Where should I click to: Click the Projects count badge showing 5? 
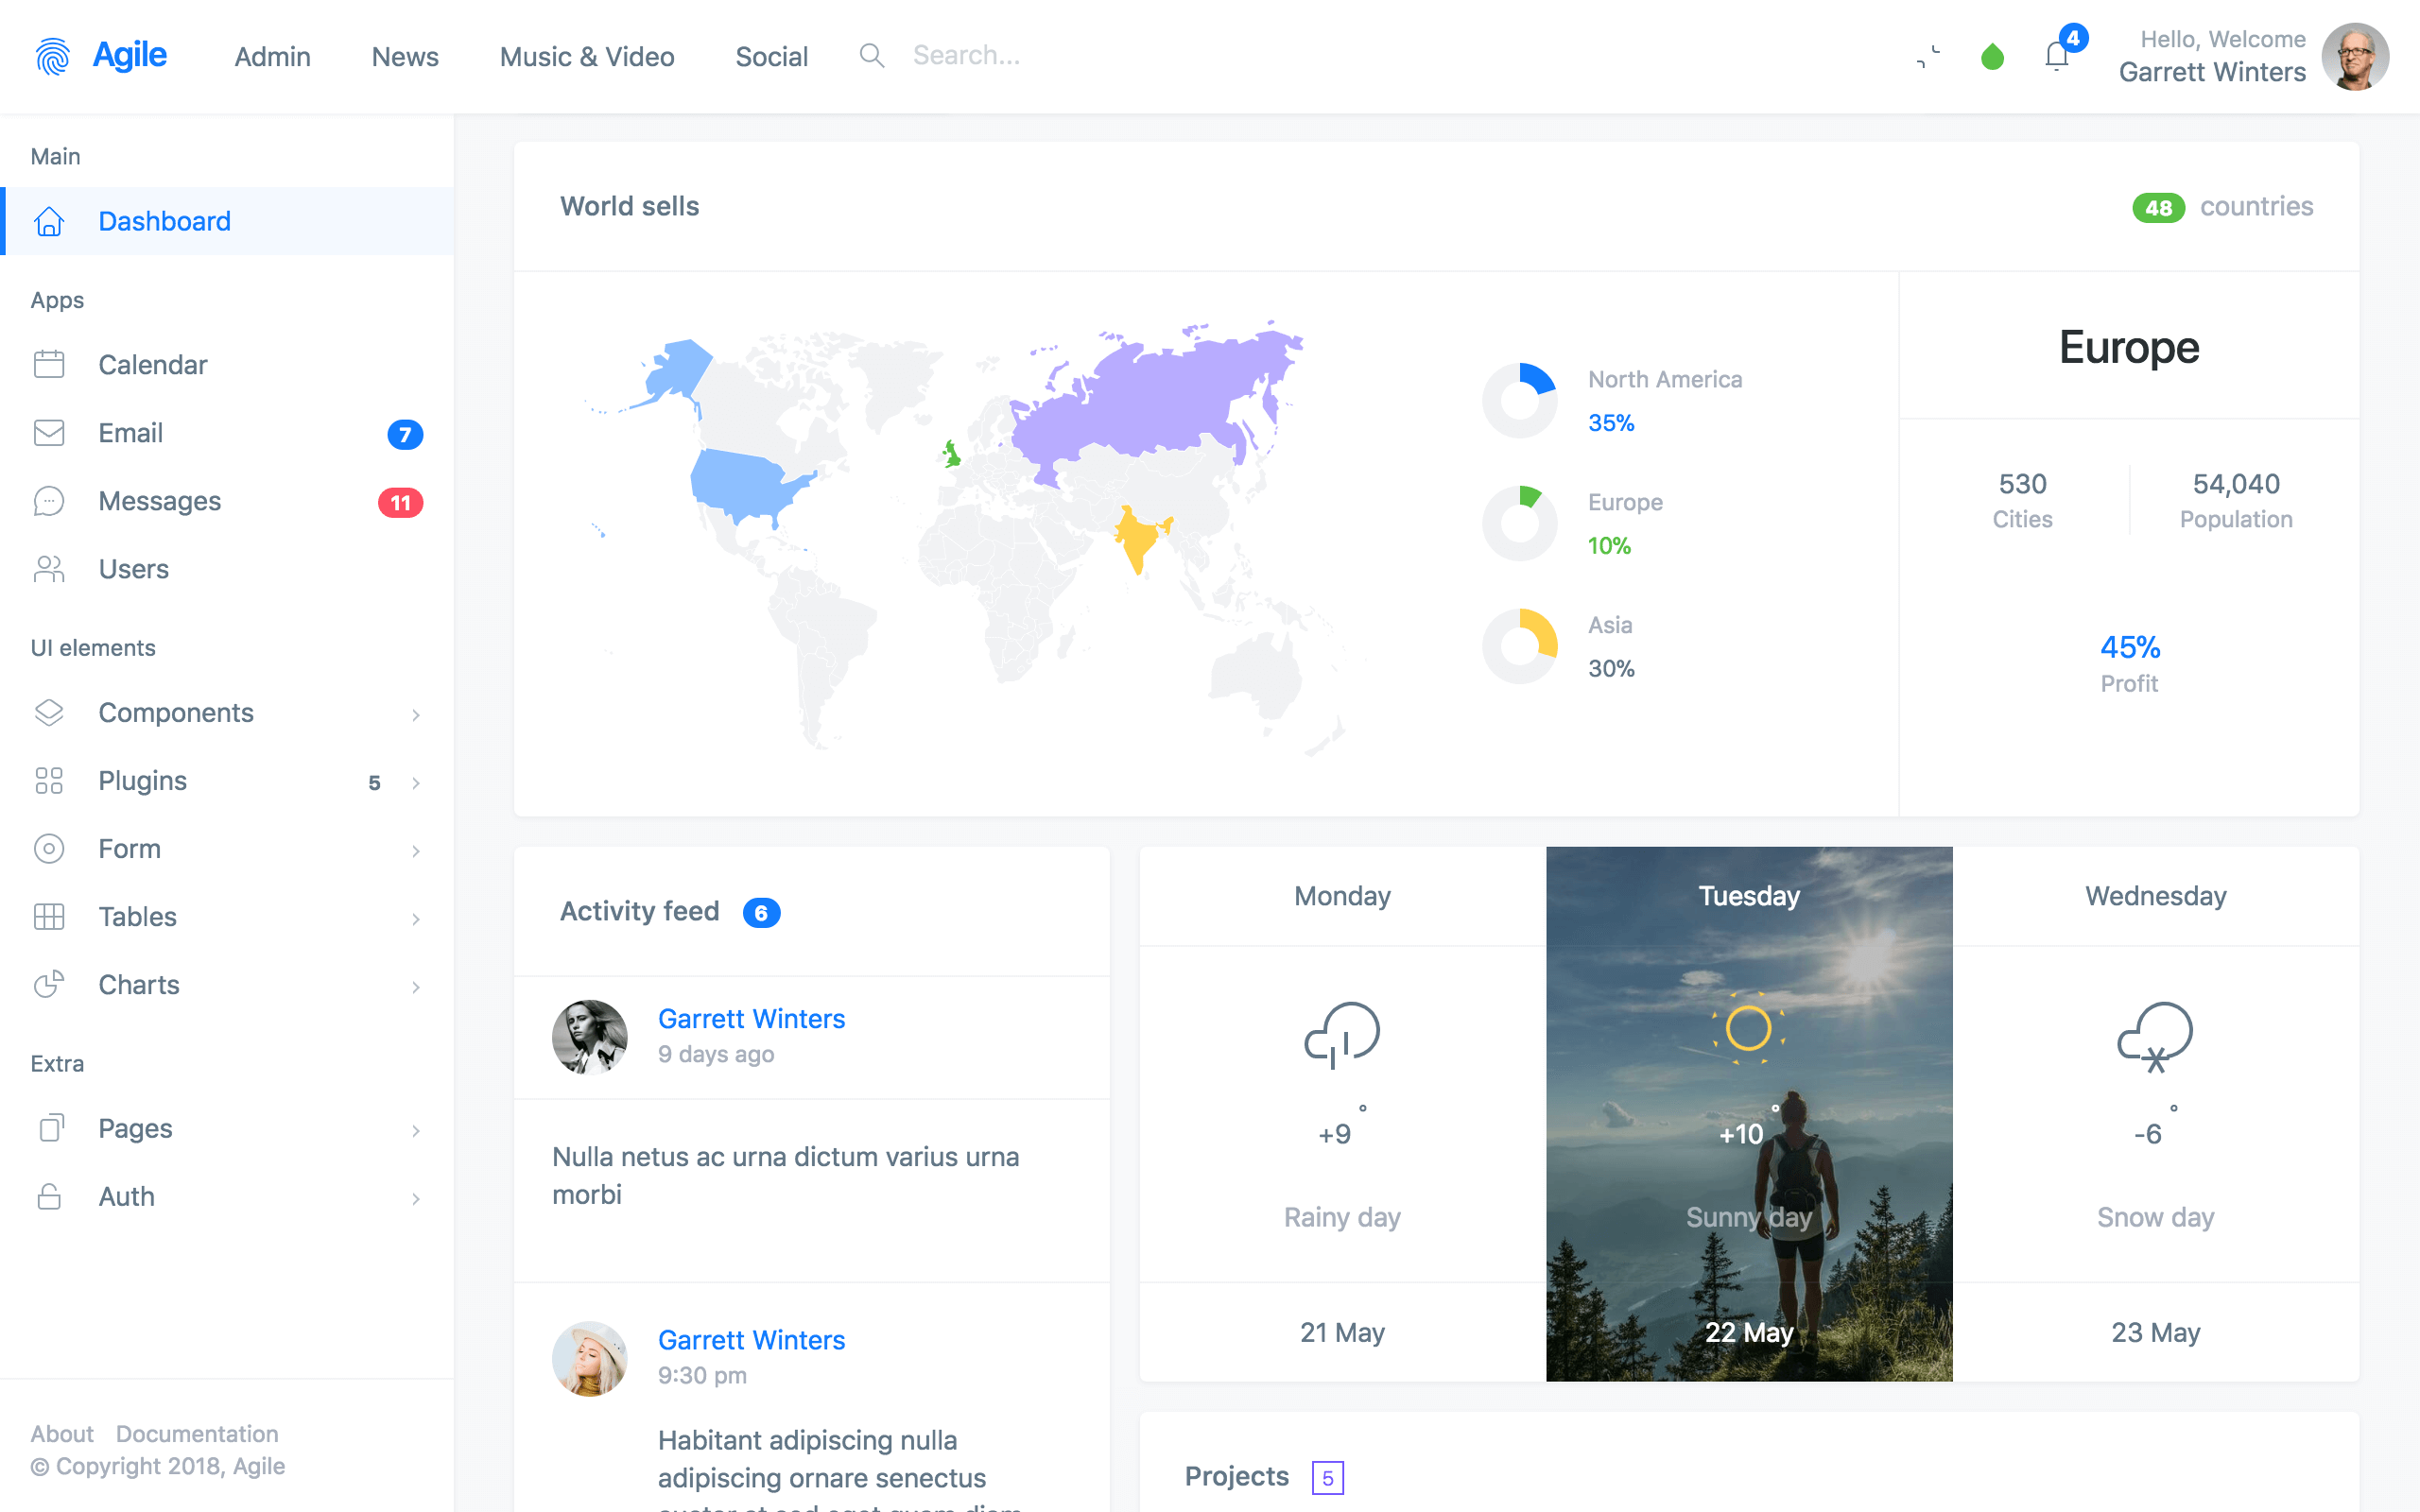click(1327, 1477)
